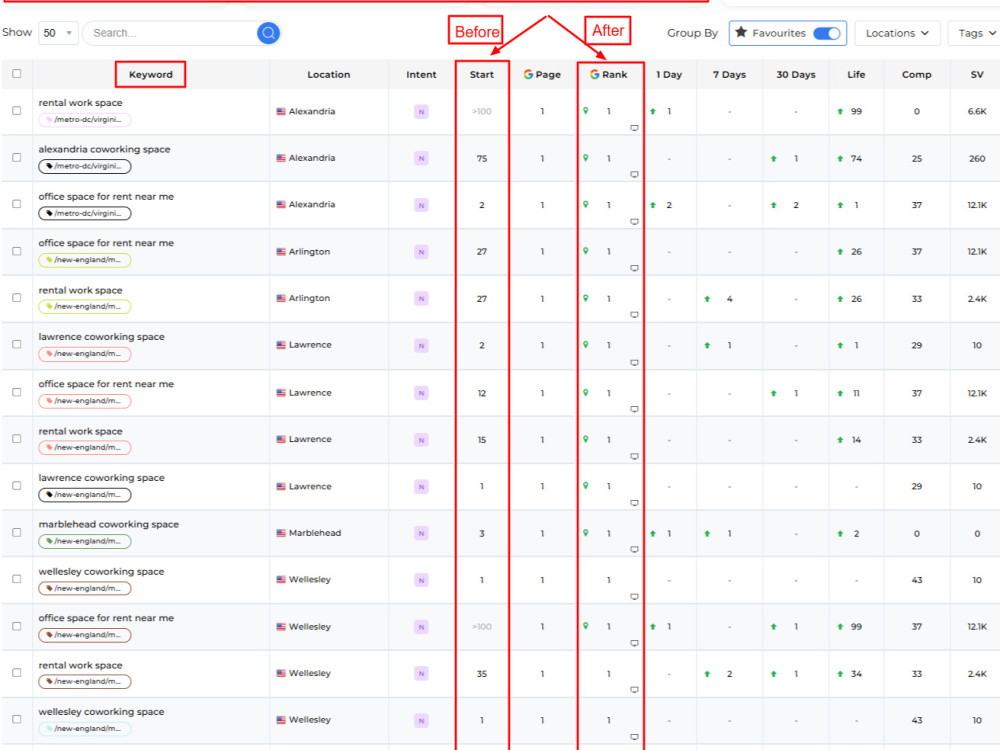Click intent N badge for alexandria coworking space

421,158
